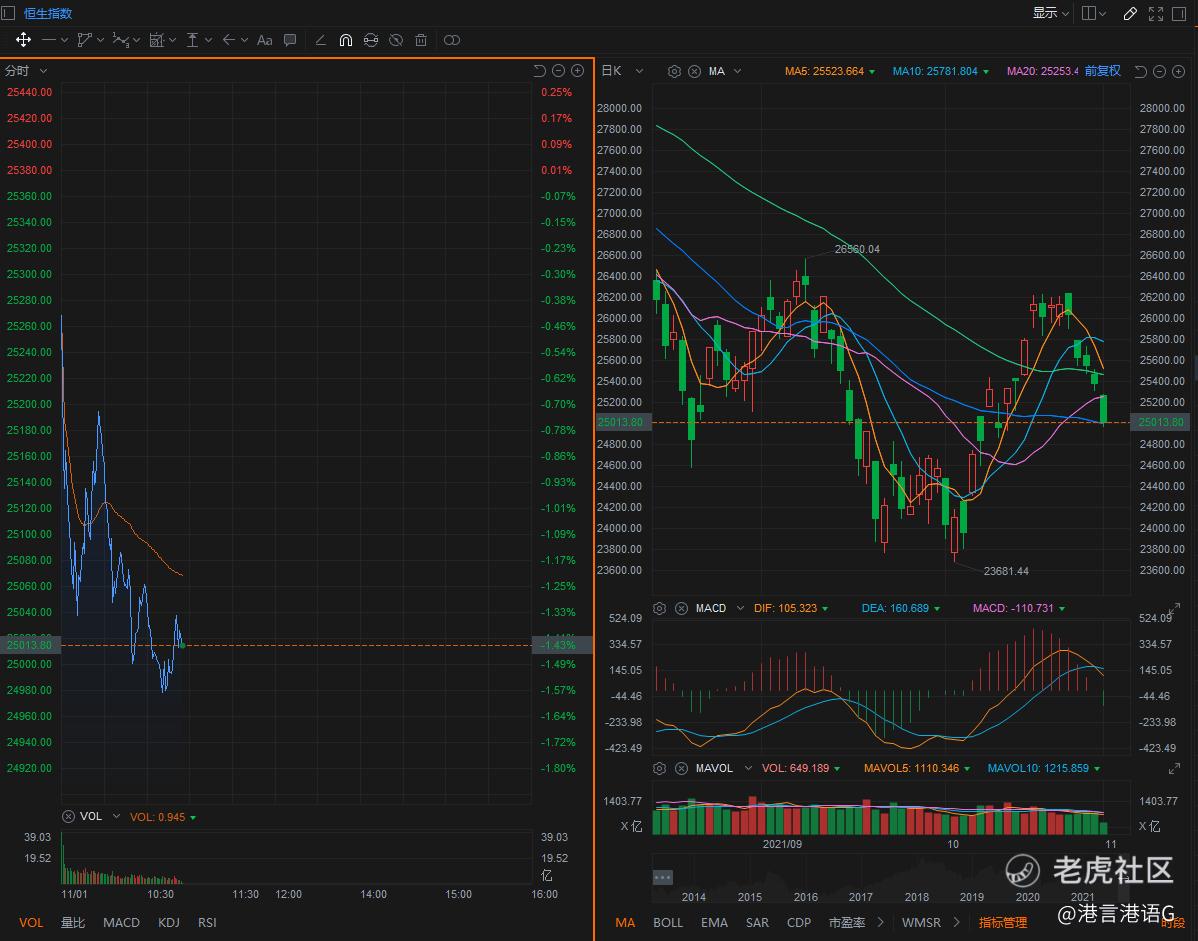Screen dimensions: 1198x941
Task: Select the KDJ tab under intraday chart
Action: (x=168, y=922)
